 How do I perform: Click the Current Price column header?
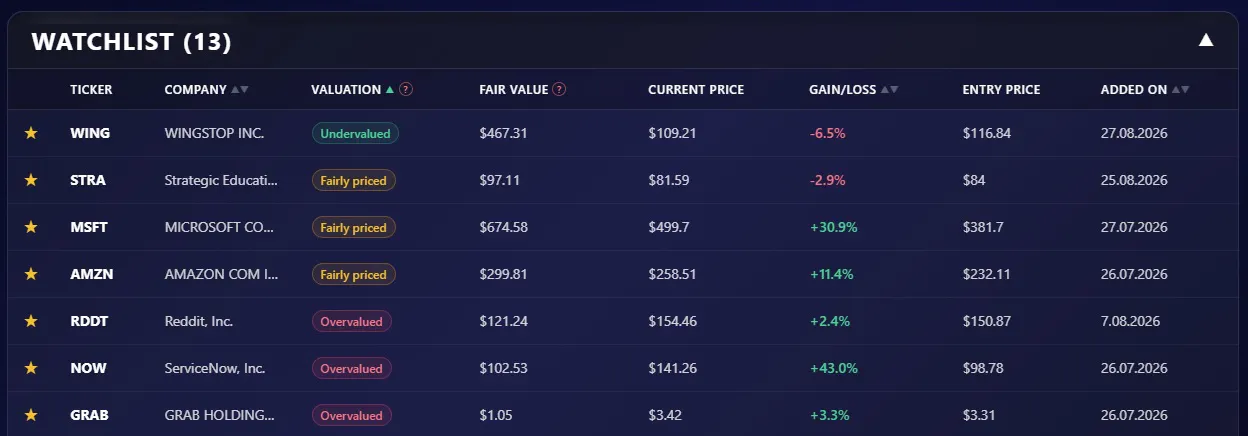pyautogui.click(x=696, y=89)
